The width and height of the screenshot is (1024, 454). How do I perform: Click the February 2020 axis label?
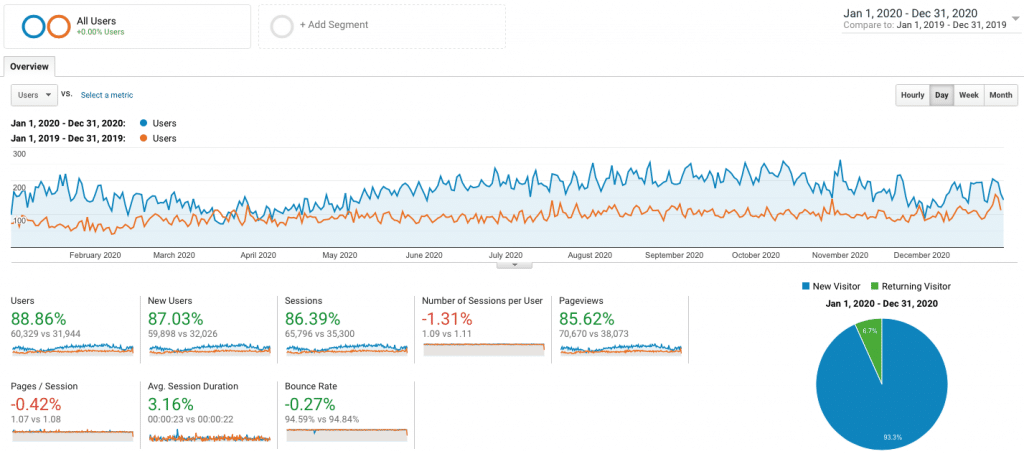pyautogui.click(x=95, y=255)
